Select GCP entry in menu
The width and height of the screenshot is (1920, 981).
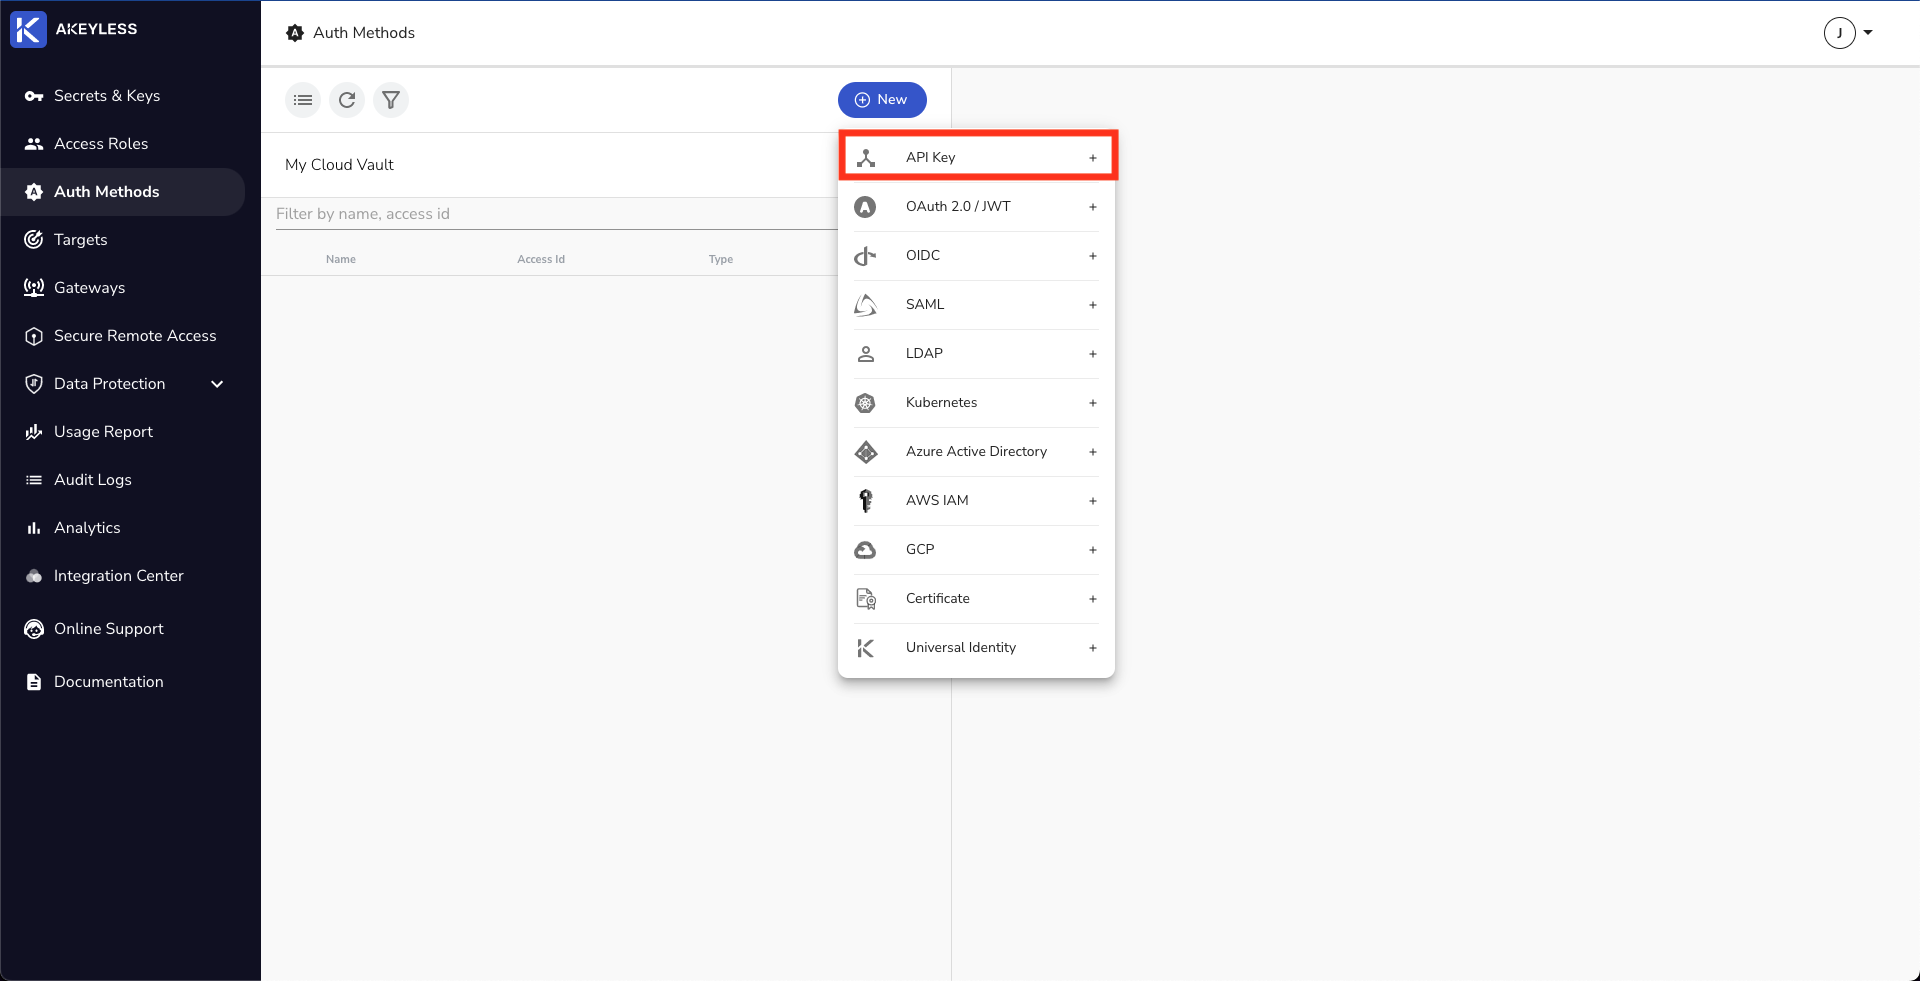(x=977, y=550)
